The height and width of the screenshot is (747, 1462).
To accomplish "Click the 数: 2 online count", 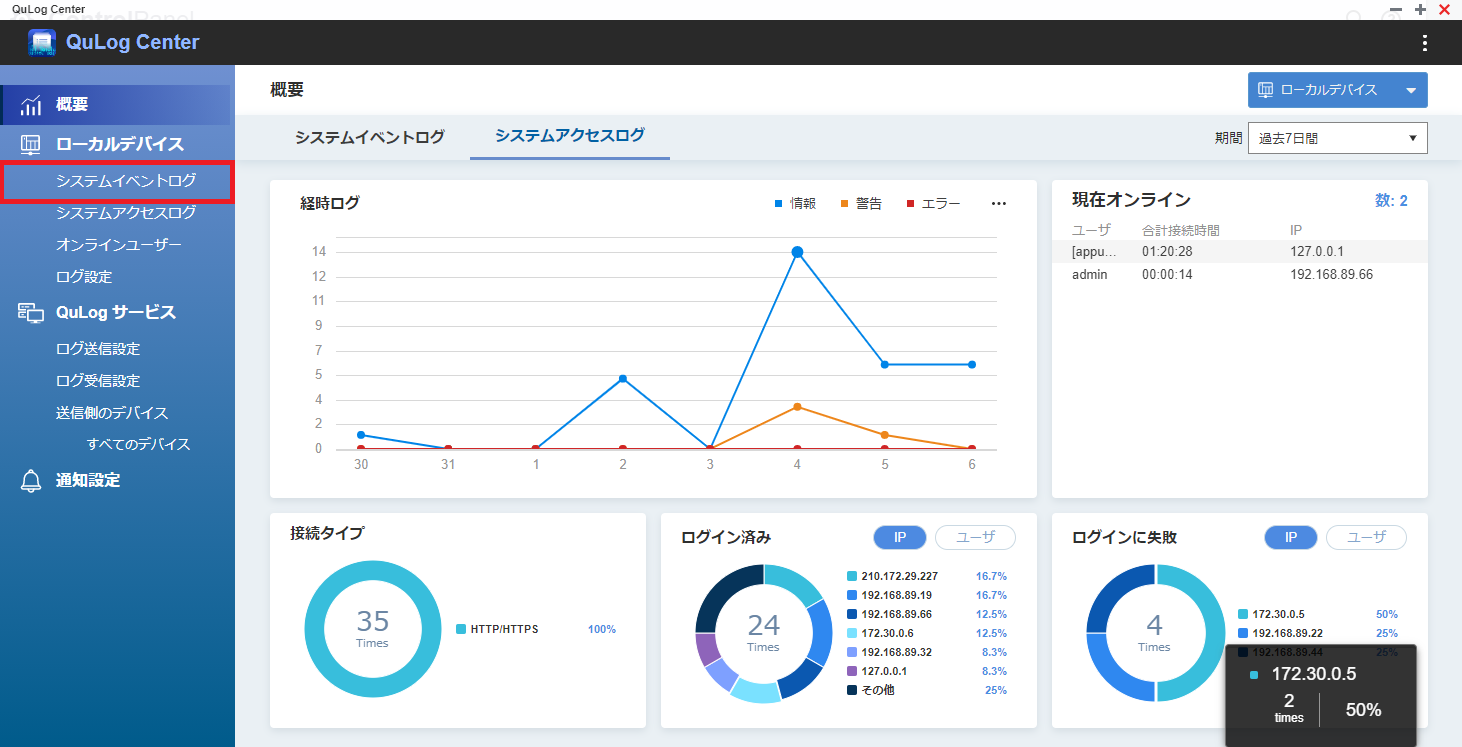I will coord(1391,201).
